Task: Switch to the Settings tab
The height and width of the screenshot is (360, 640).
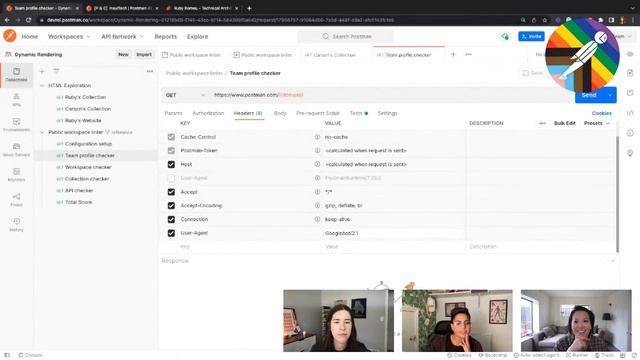Action: point(387,113)
